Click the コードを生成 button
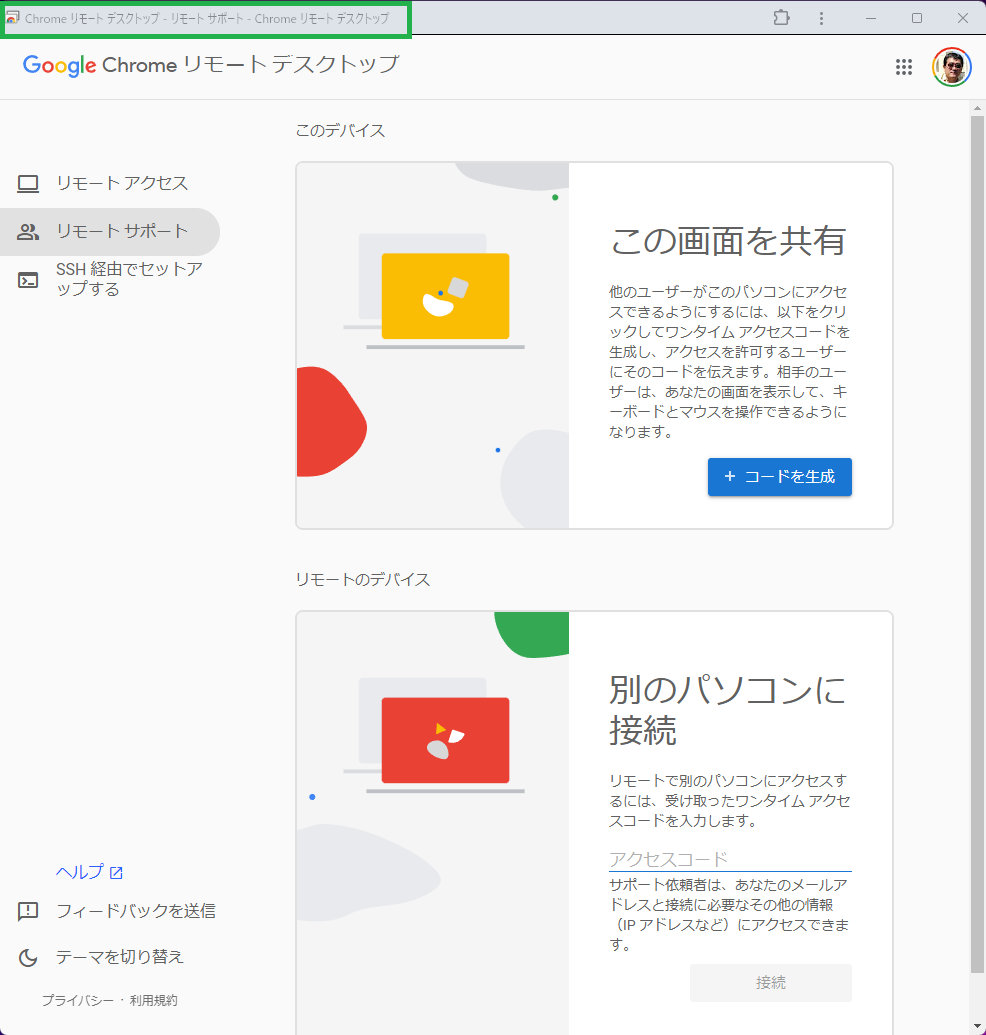 pyautogui.click(x=779, y=477)
